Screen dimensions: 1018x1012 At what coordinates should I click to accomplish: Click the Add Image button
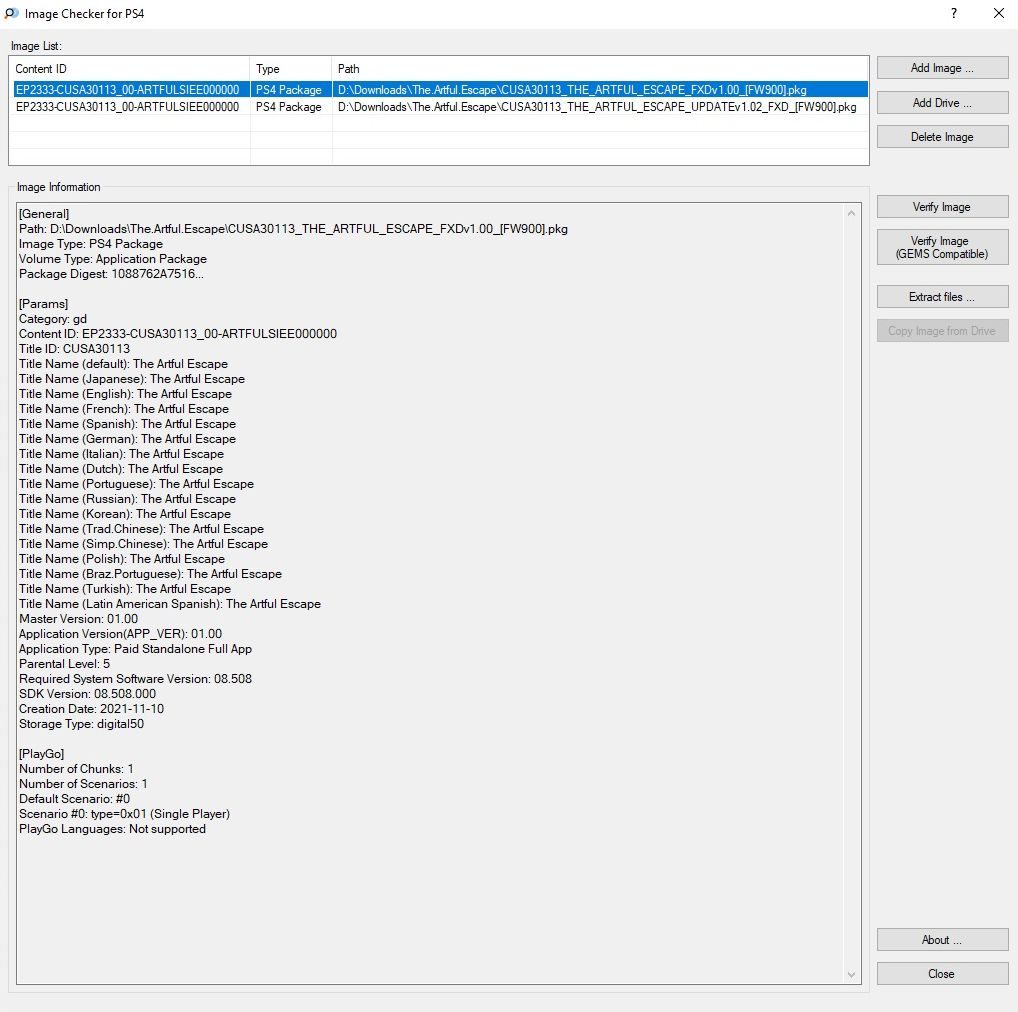click(942, 68)
